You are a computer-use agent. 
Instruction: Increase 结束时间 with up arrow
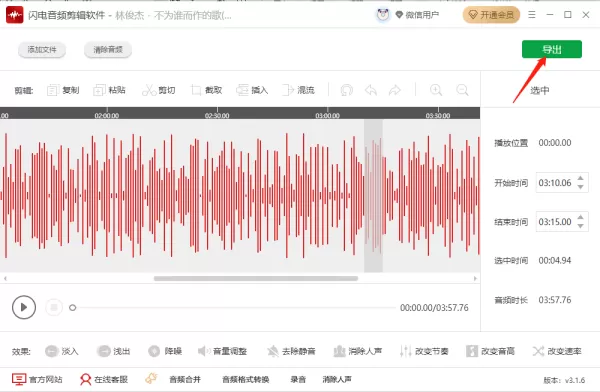pyautogui.click(x=581, y=217)
